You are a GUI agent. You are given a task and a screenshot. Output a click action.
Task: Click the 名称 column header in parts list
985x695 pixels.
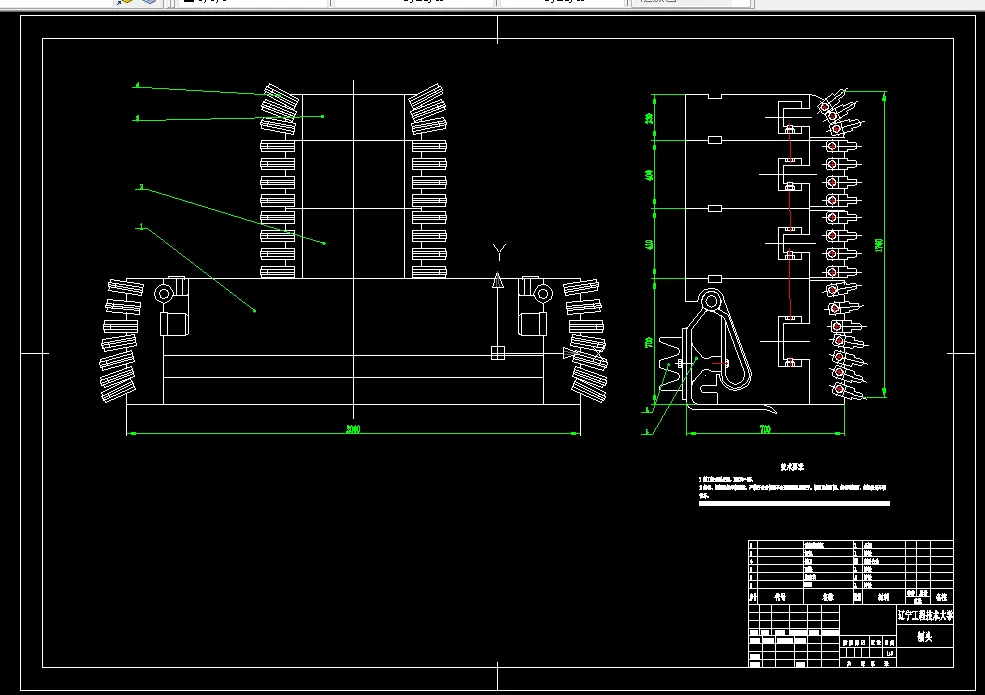828,597
